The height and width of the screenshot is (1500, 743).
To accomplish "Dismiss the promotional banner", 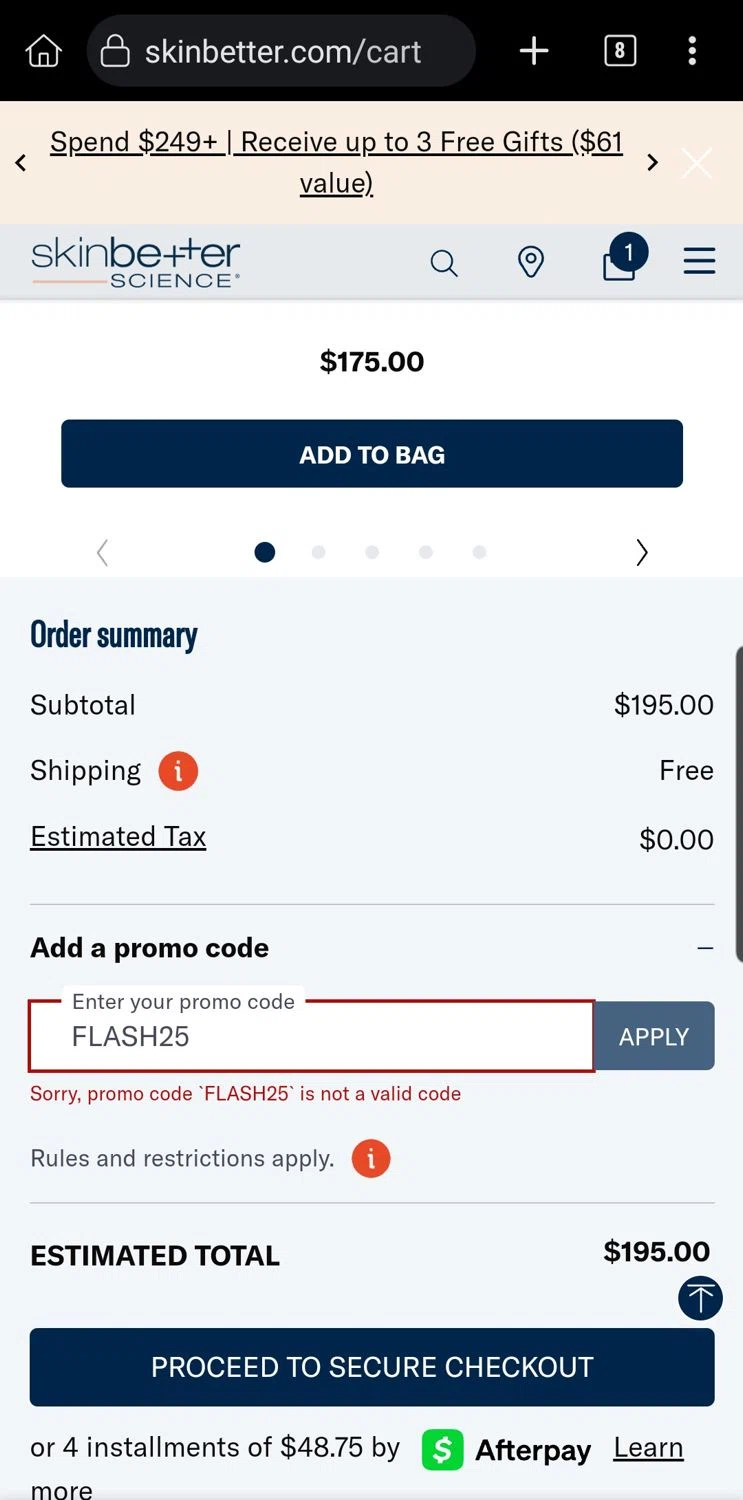I will [x=697, y=163].
